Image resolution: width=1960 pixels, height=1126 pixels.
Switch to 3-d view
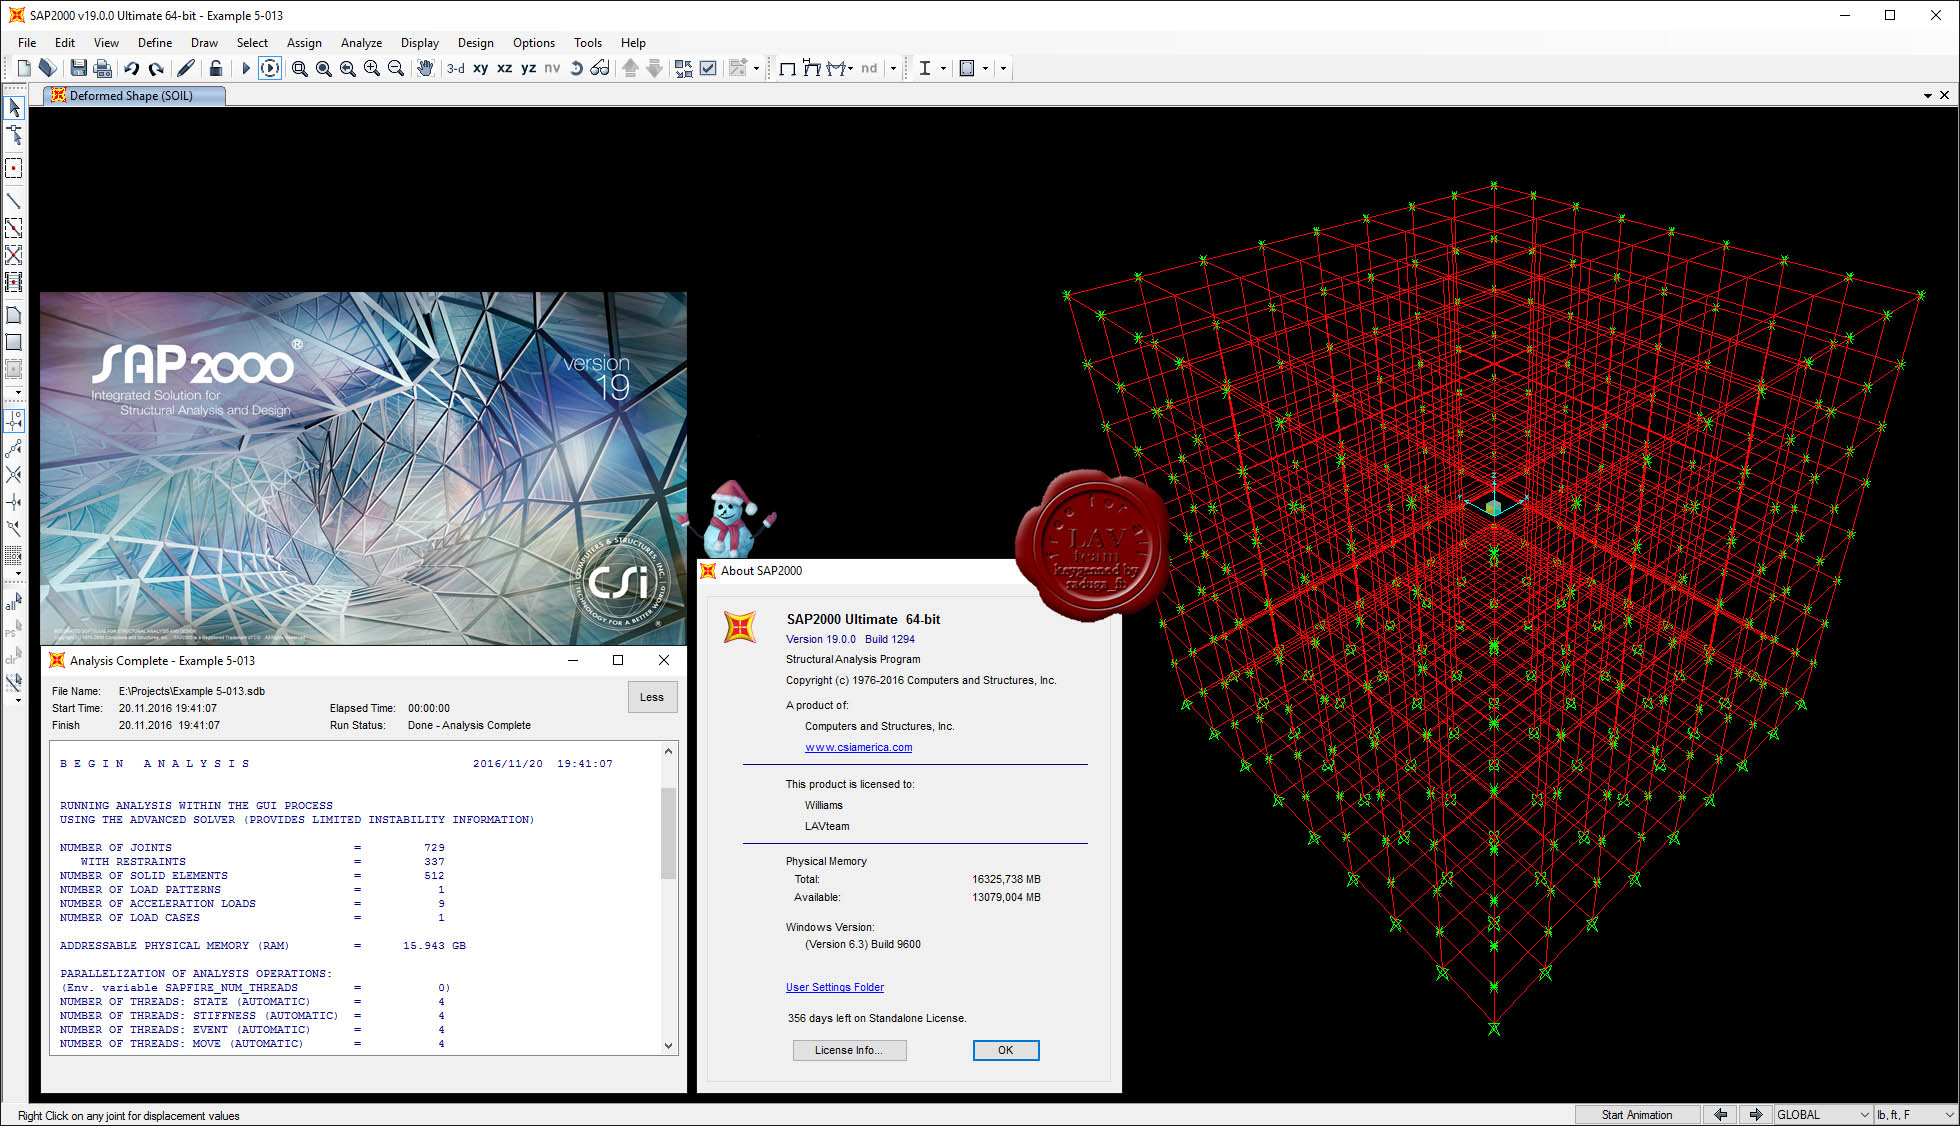click(456, 68)
